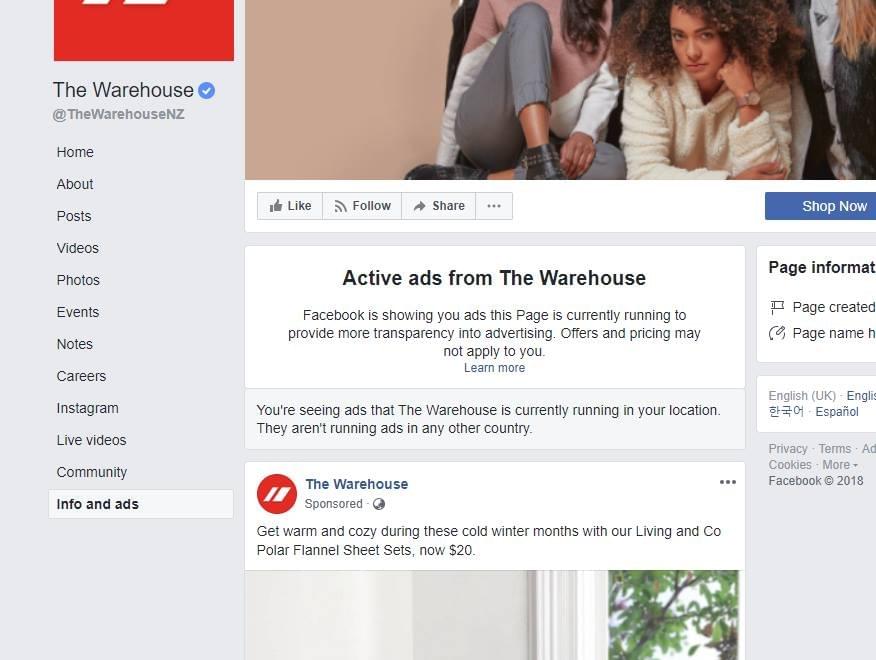Click The Warehouse red logo avatar
The height and width of the screenshot is (660, 876).
click(277, 494)
